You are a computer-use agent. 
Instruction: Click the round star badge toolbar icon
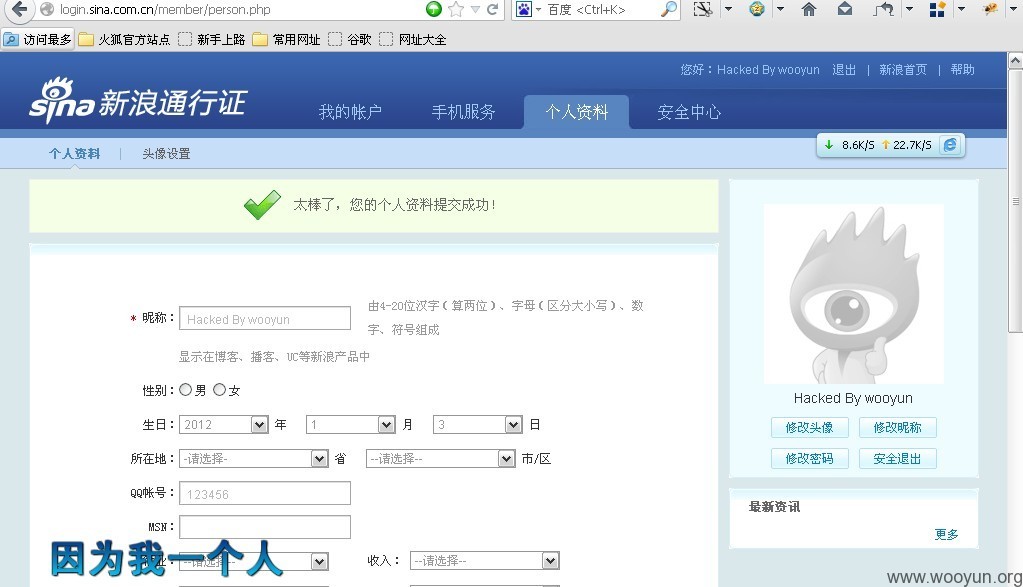(x=757, y=9)
